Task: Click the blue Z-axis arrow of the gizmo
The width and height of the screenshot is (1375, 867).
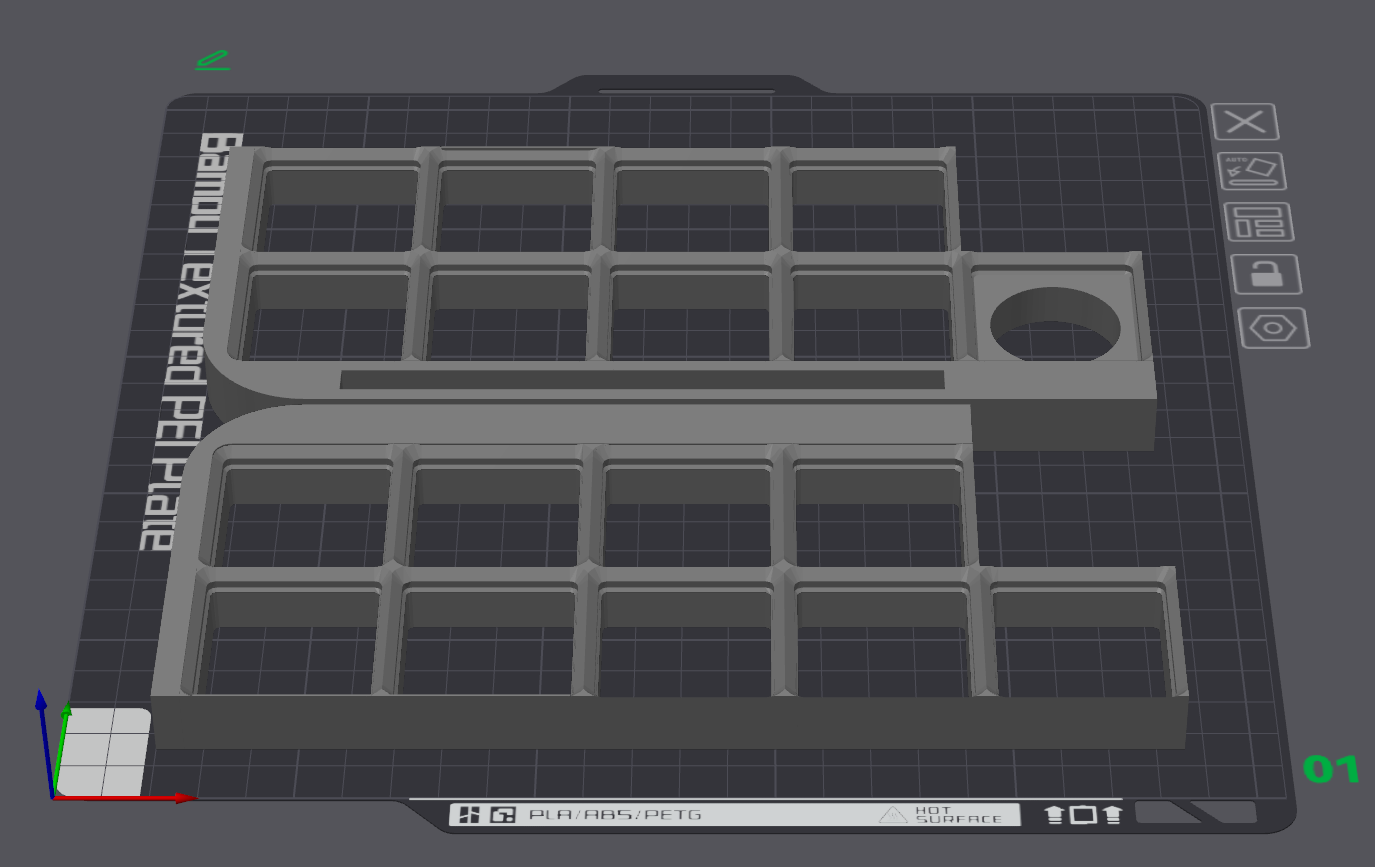Action: (x=40, y=710)
